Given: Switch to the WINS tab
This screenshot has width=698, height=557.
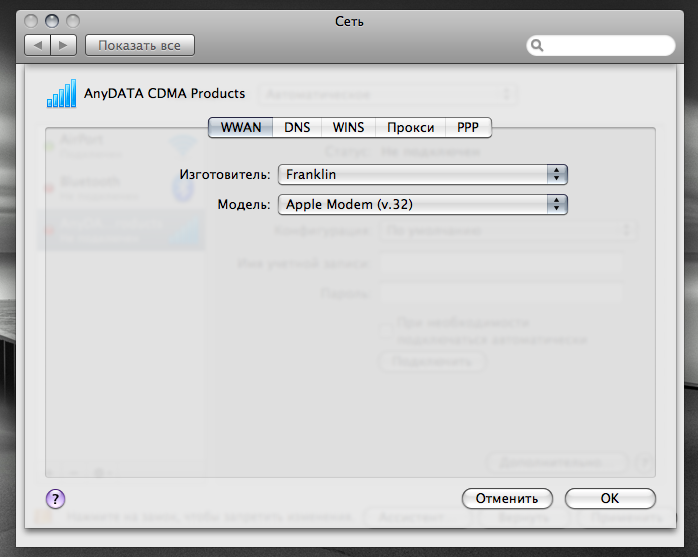Looking at the screenshot, I should pos(348,127).
